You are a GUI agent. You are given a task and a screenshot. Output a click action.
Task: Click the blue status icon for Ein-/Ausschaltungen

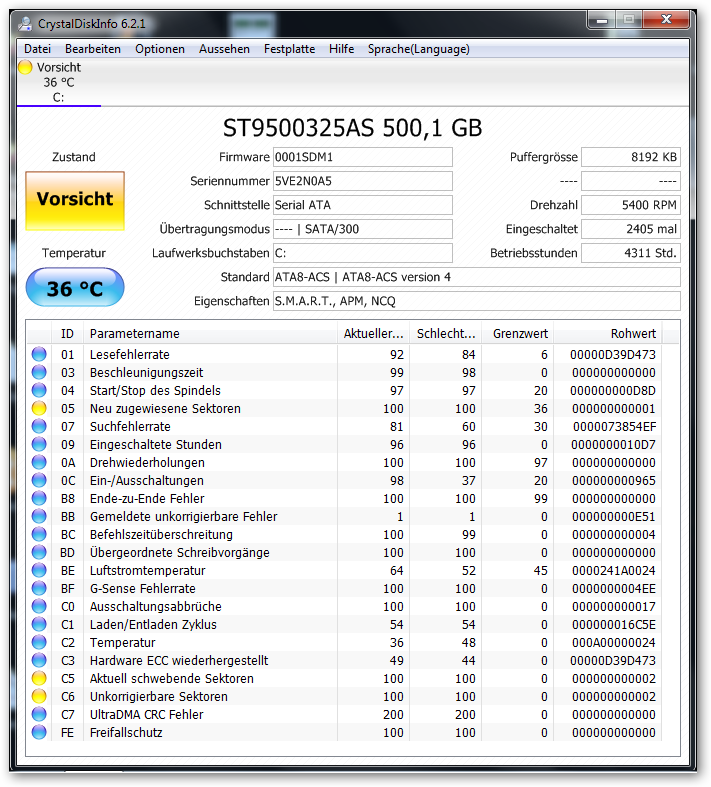[39, 480]
